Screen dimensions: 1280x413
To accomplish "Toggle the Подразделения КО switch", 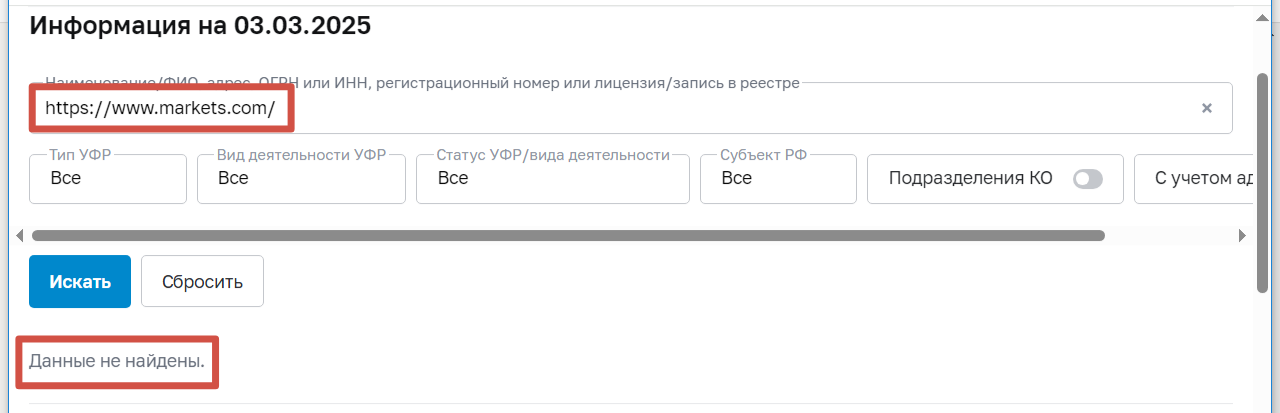I will click(1087, 179).
